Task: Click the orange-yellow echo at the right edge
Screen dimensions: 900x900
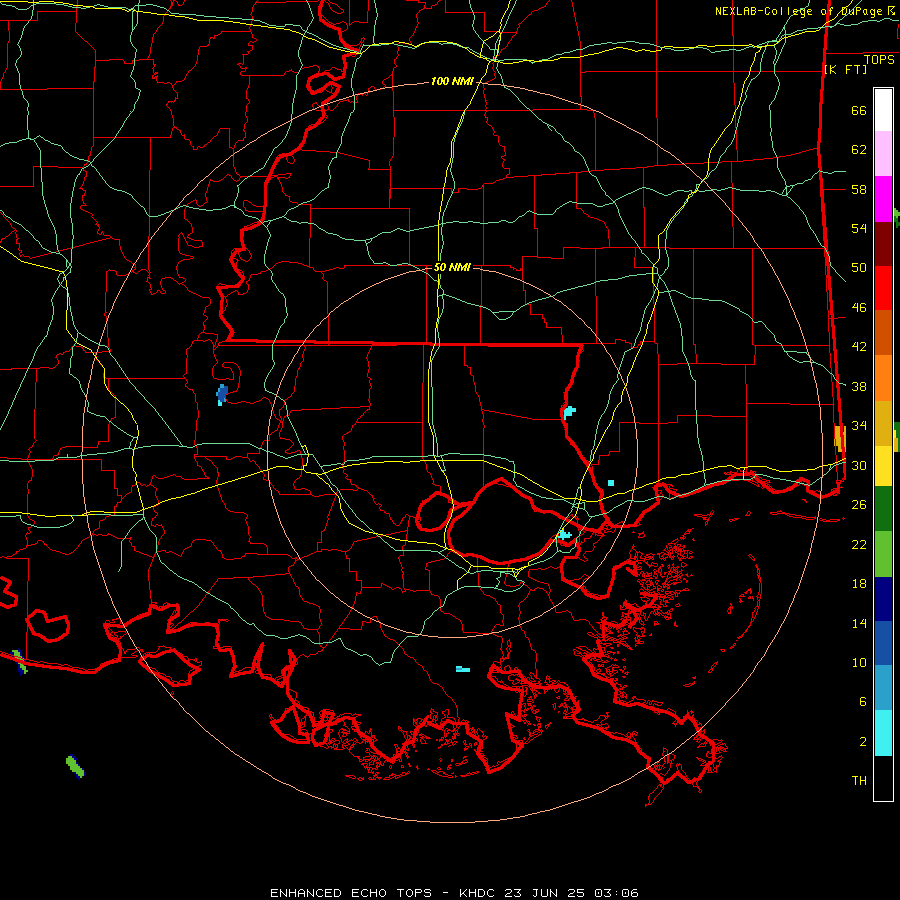Action: (840, 439)
